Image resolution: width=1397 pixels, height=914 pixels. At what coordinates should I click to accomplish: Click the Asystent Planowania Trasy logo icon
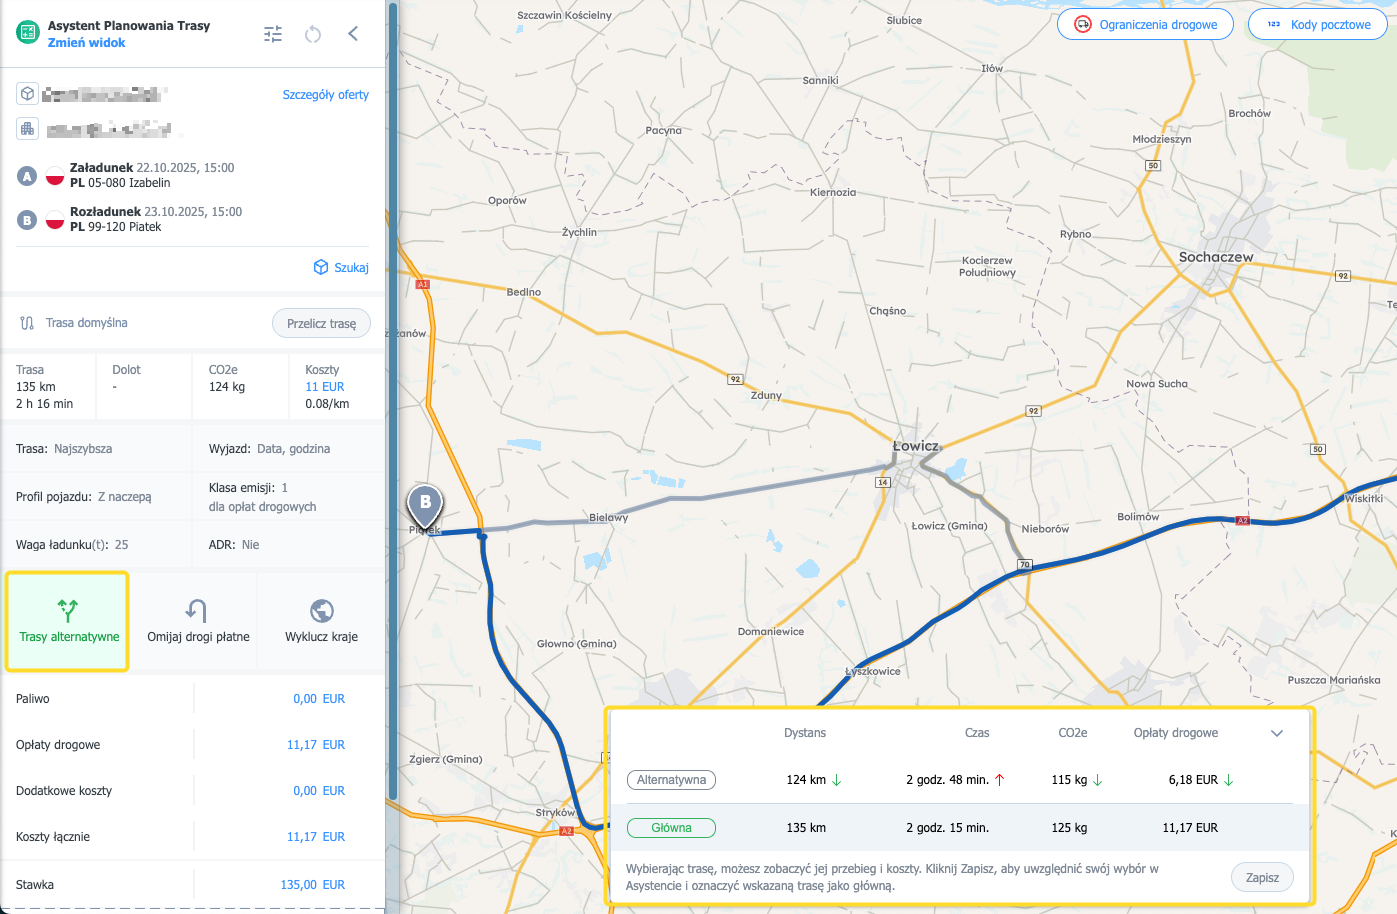(27, 33)
